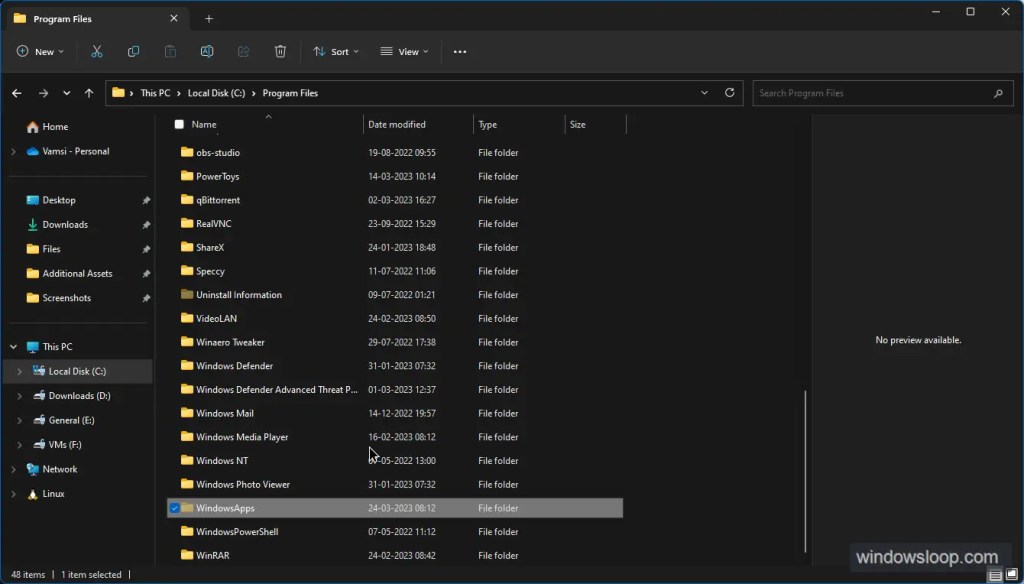Click the back navigation arrow
1024x584 pixels.
17,92
